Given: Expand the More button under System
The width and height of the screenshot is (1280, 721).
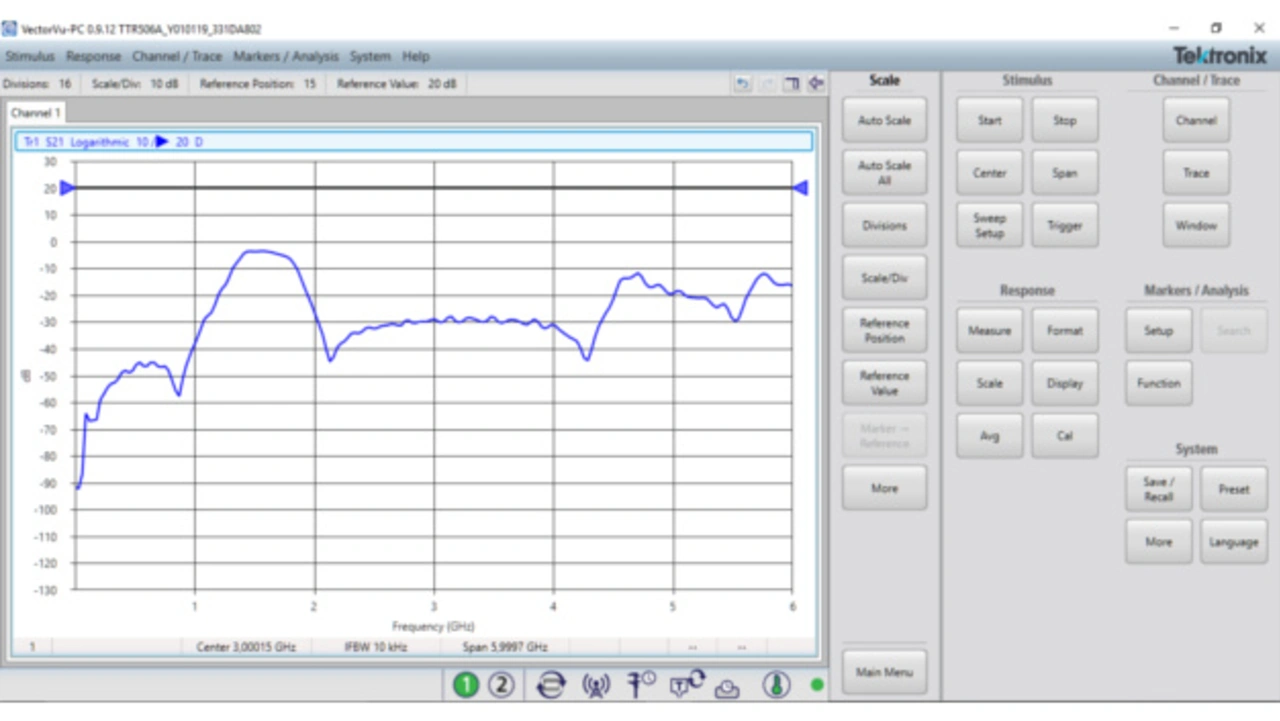Looking at the screenshot, I should click(1158, 542).
